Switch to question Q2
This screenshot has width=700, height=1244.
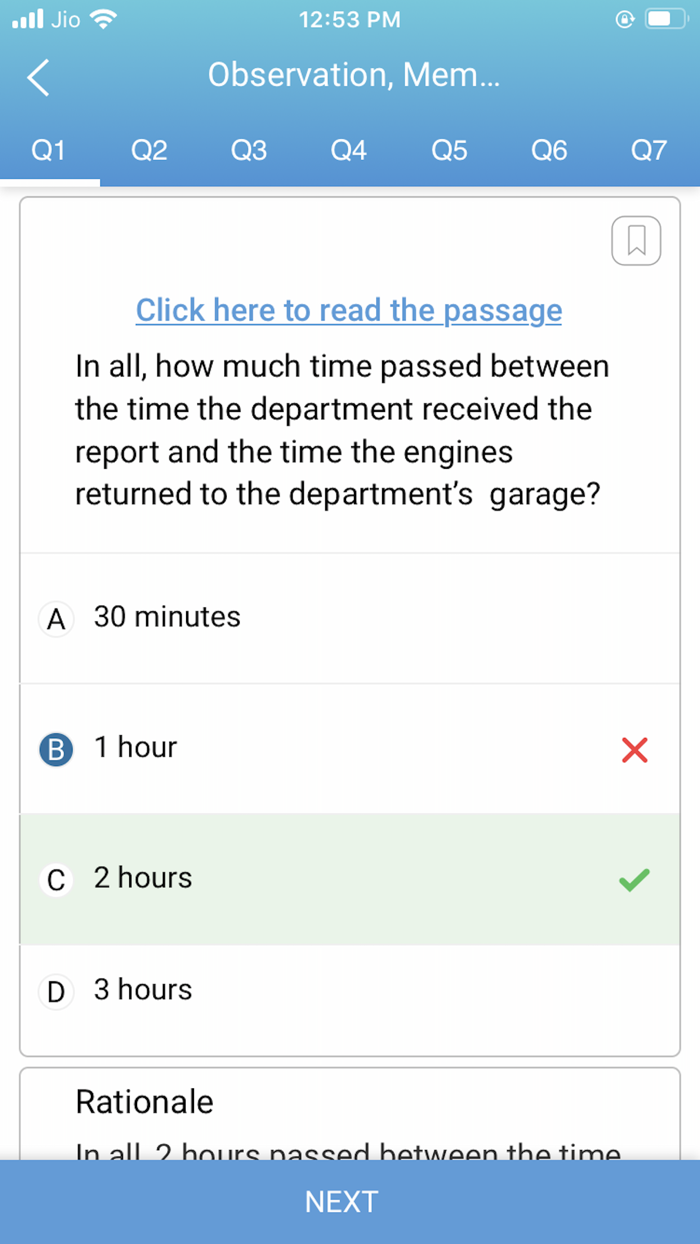click(x=148, y=150)
